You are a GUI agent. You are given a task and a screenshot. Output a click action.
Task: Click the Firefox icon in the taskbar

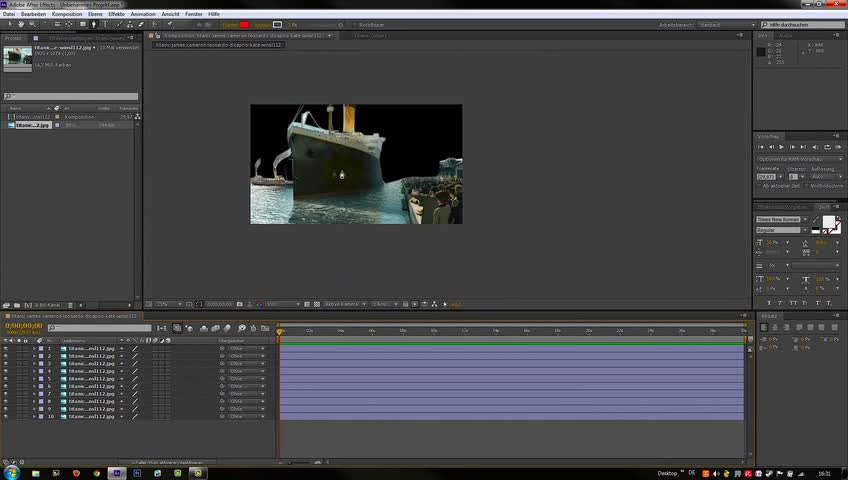click(x=76, y=472)
